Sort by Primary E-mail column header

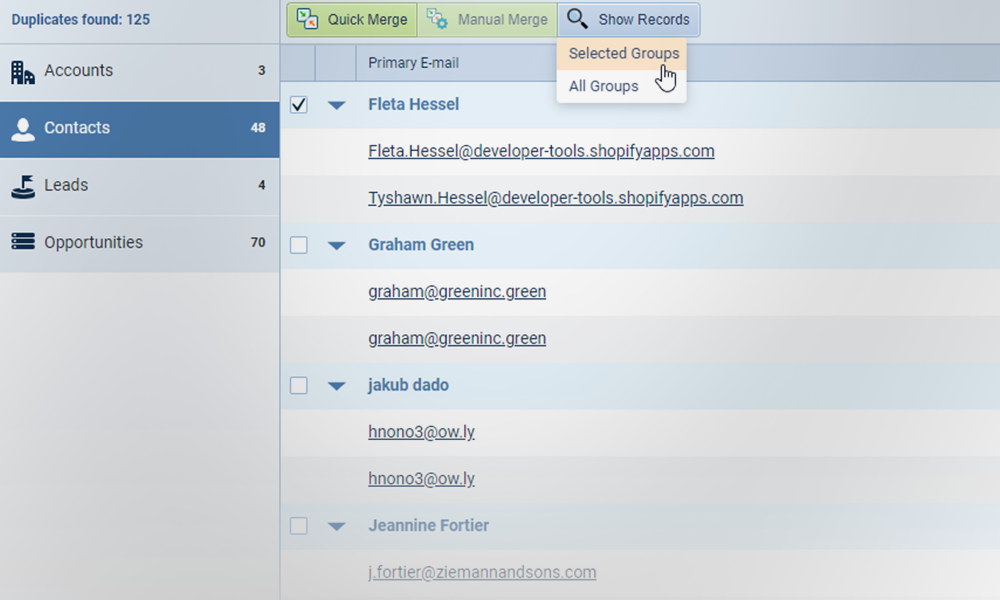coord(413,63)
